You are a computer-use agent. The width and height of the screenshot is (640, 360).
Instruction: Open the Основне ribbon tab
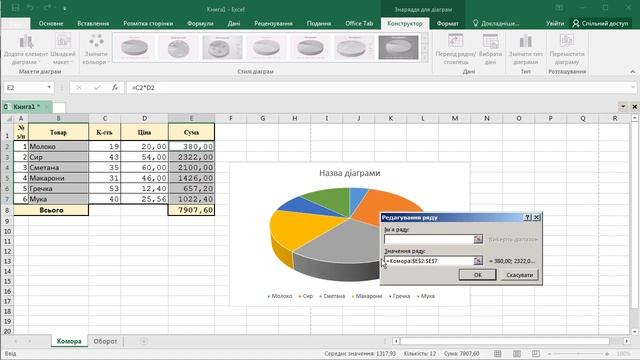coord(51,23)
